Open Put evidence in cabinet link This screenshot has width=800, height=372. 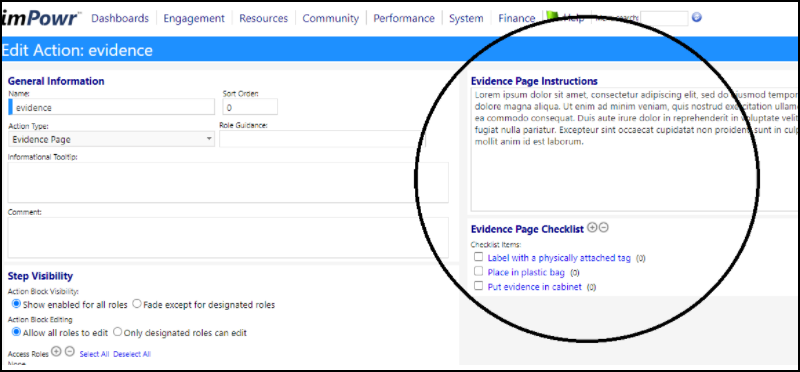pyautogui.click(x=535, y=287)
